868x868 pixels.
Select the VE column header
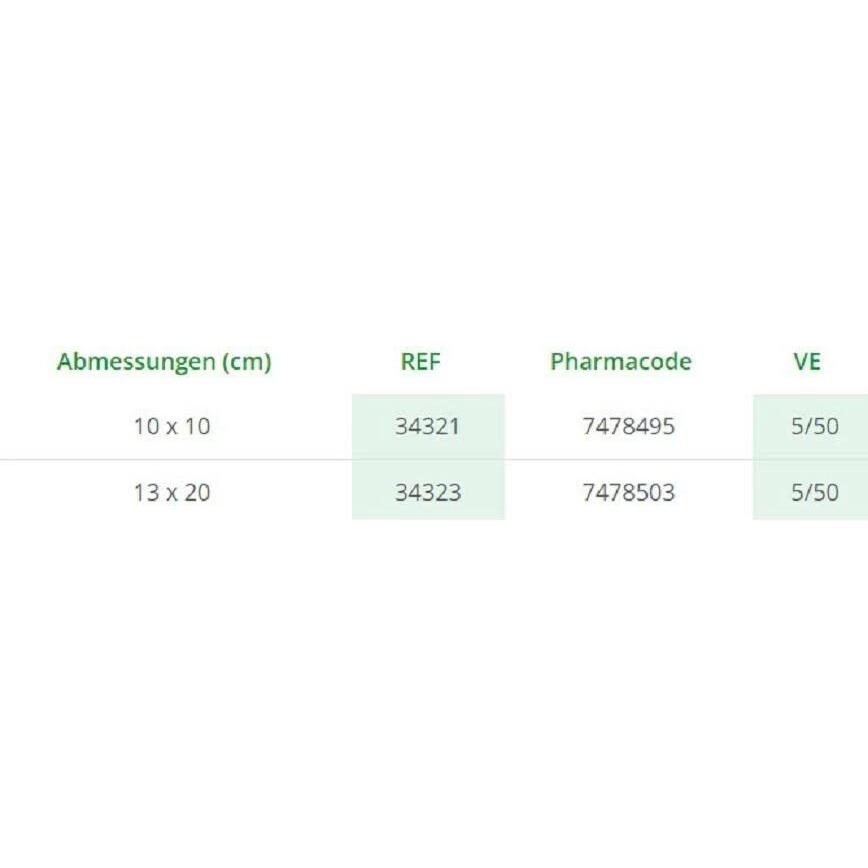coord(806,362)
